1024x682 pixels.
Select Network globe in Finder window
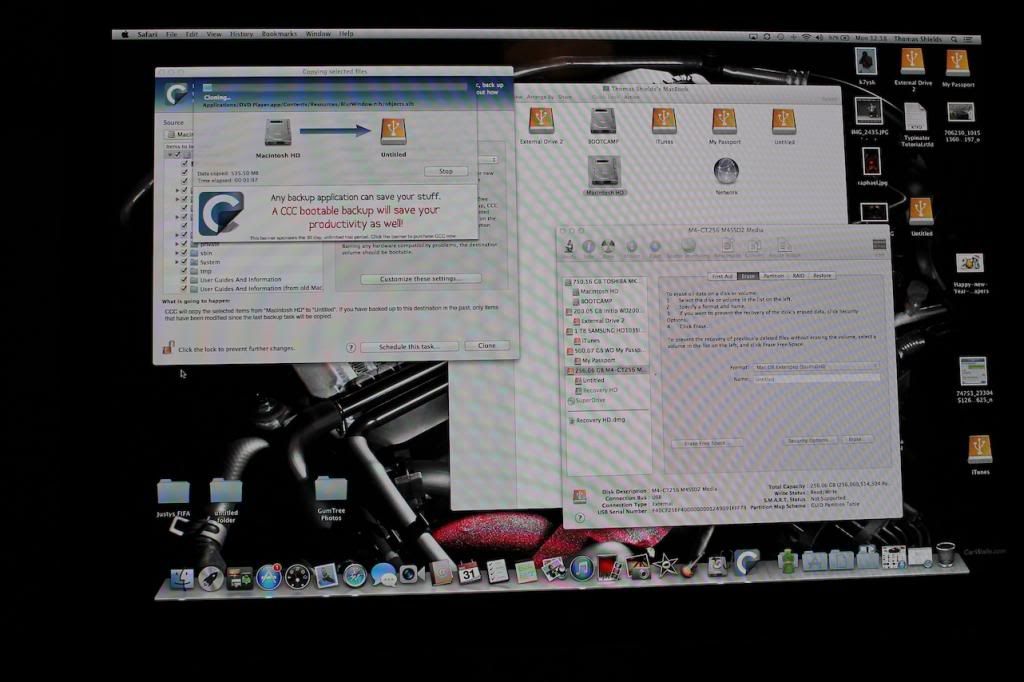click(726, 176)
